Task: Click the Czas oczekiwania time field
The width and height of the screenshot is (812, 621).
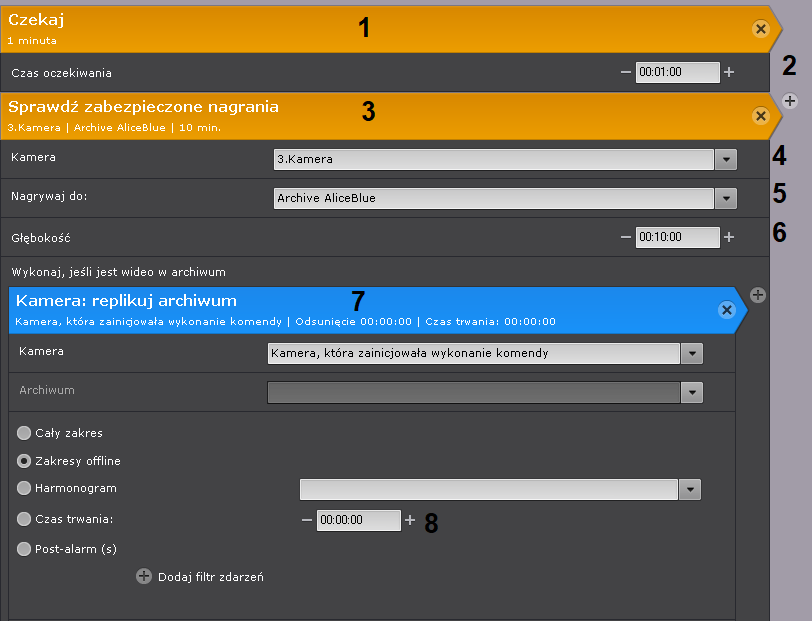Action: (x=677, y=72)
